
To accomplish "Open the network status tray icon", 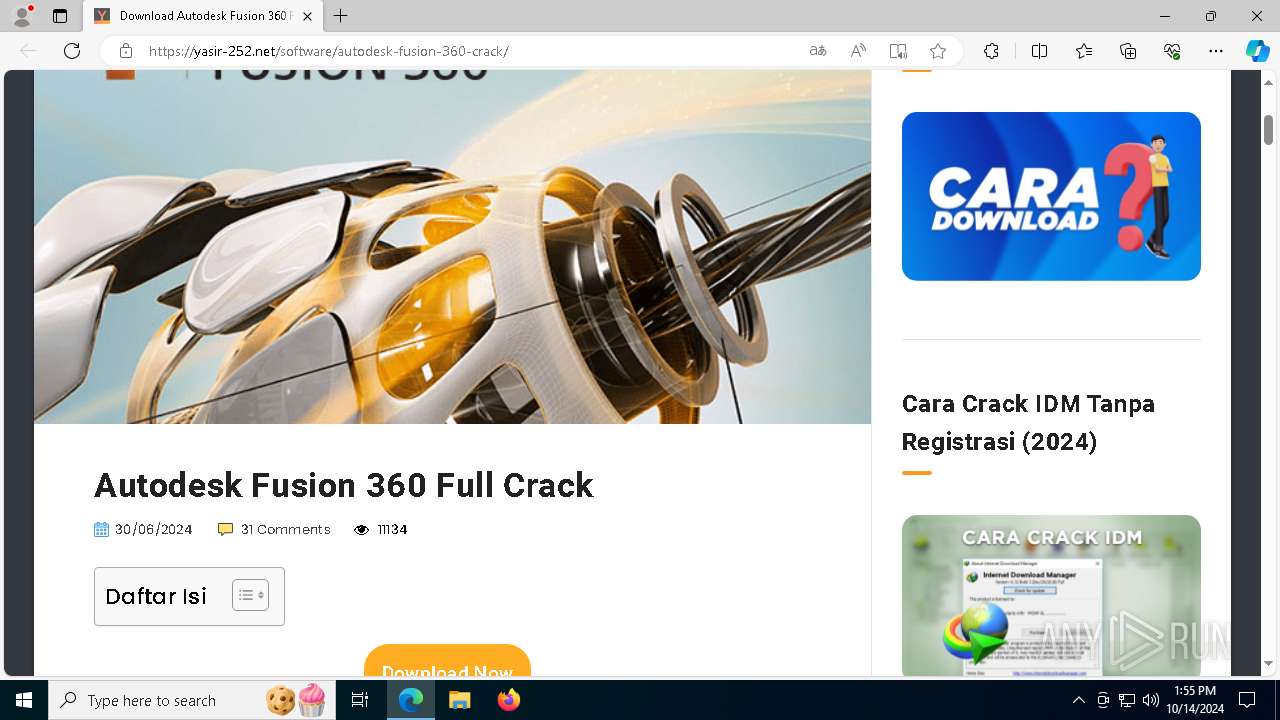I will pos(1127,700).
